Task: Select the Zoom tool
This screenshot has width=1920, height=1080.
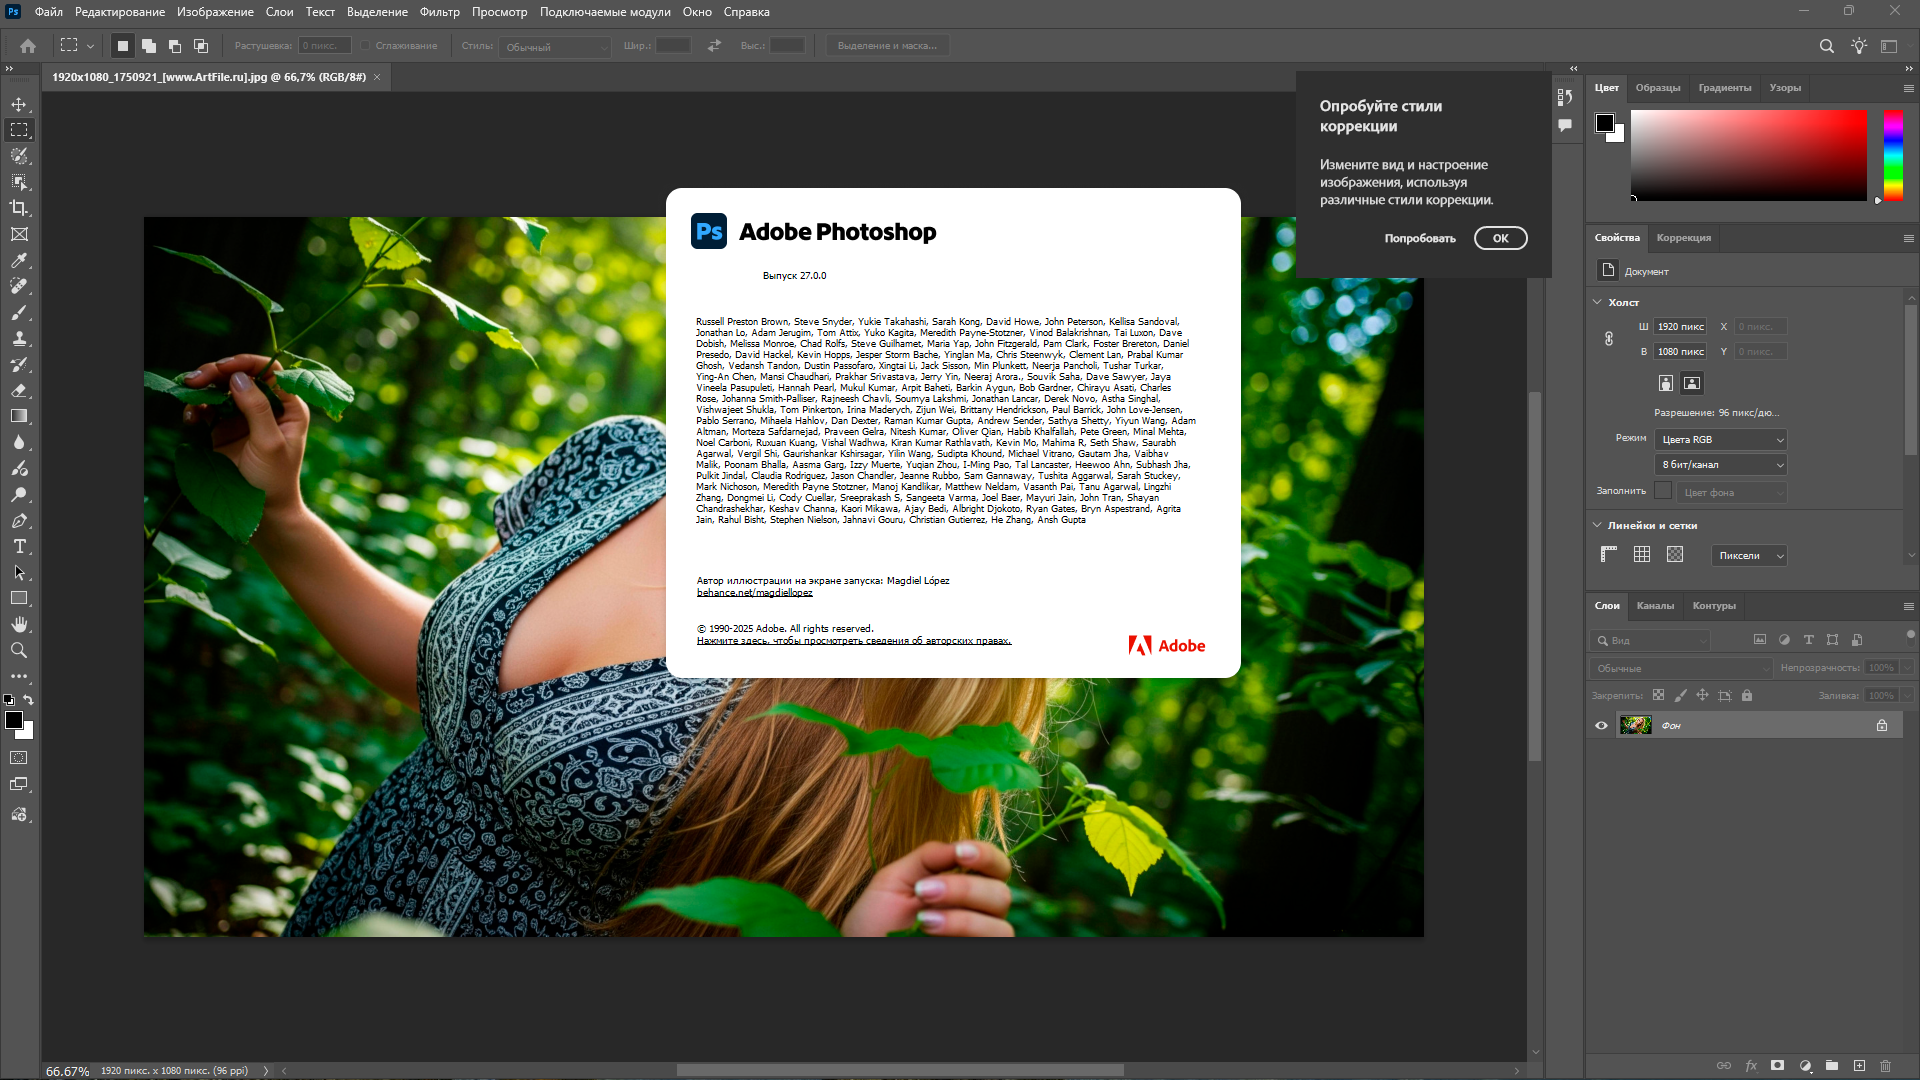Action: pyautogui.click(x=19, y=650)
